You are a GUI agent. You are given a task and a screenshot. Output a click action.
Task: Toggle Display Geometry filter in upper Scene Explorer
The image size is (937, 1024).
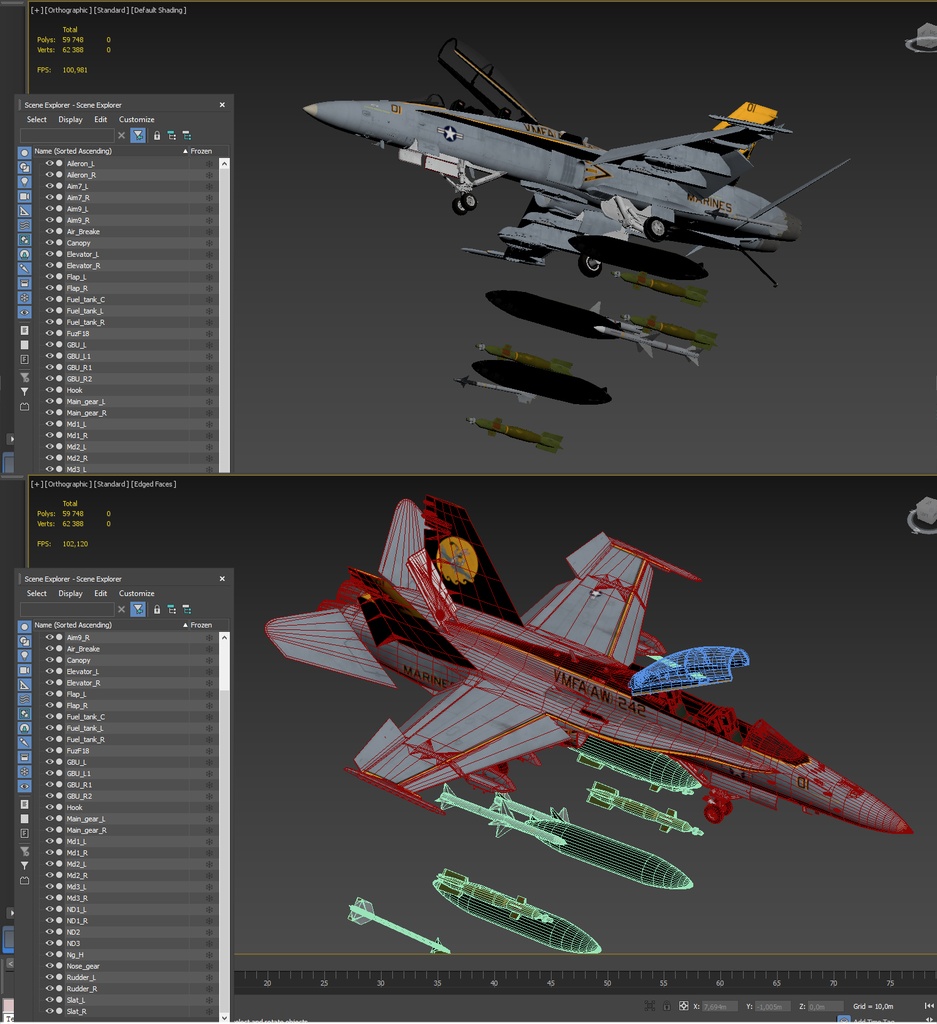coord(25,153)
